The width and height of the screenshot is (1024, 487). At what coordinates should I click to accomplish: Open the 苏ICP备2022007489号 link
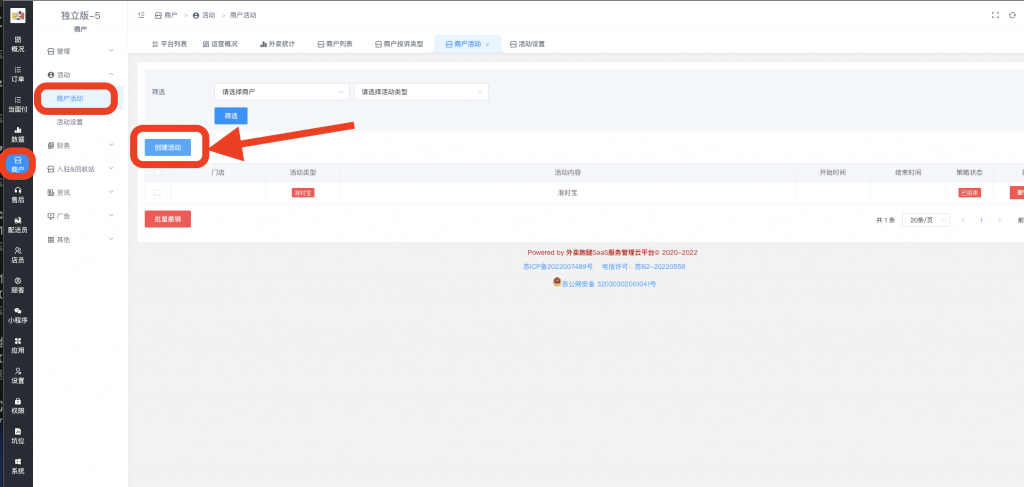click(x=558, y=267)
